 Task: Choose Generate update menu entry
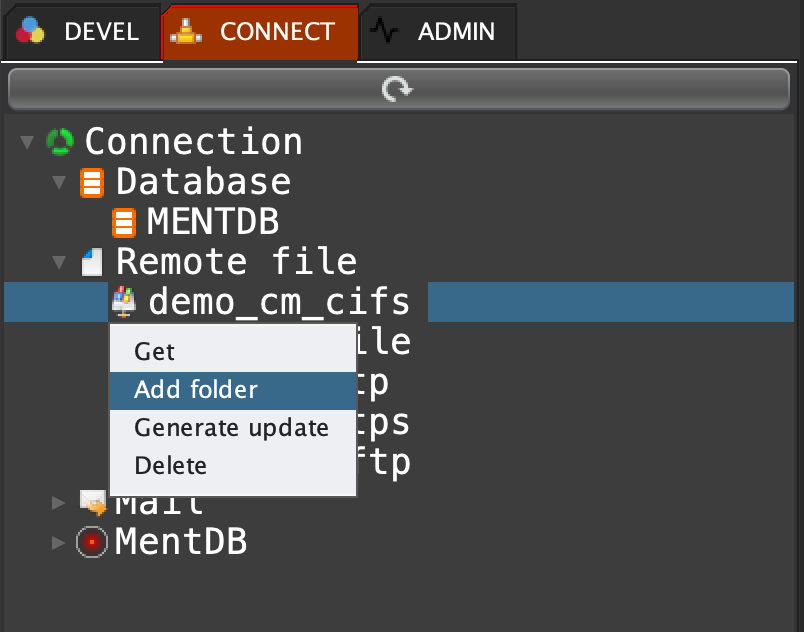point(231,428)
